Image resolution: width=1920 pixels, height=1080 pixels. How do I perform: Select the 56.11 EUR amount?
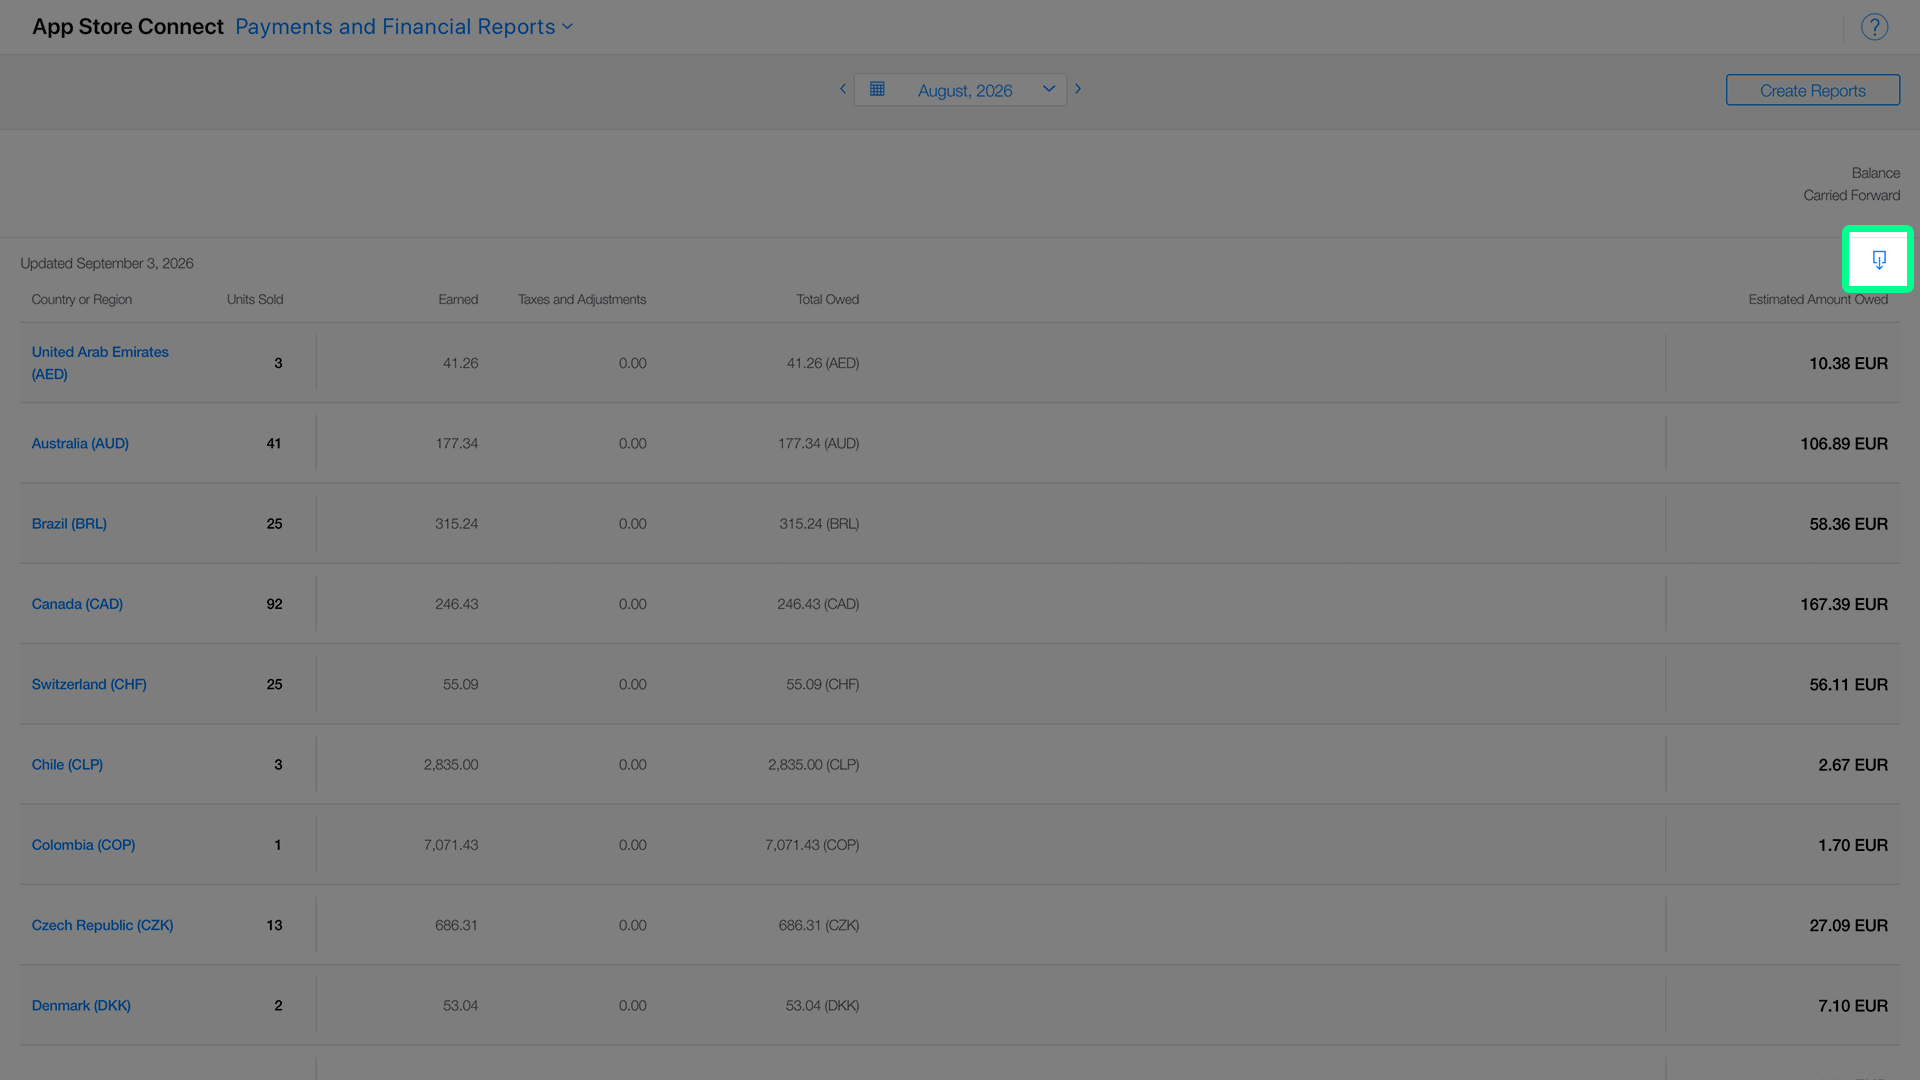coord(1848,685)
